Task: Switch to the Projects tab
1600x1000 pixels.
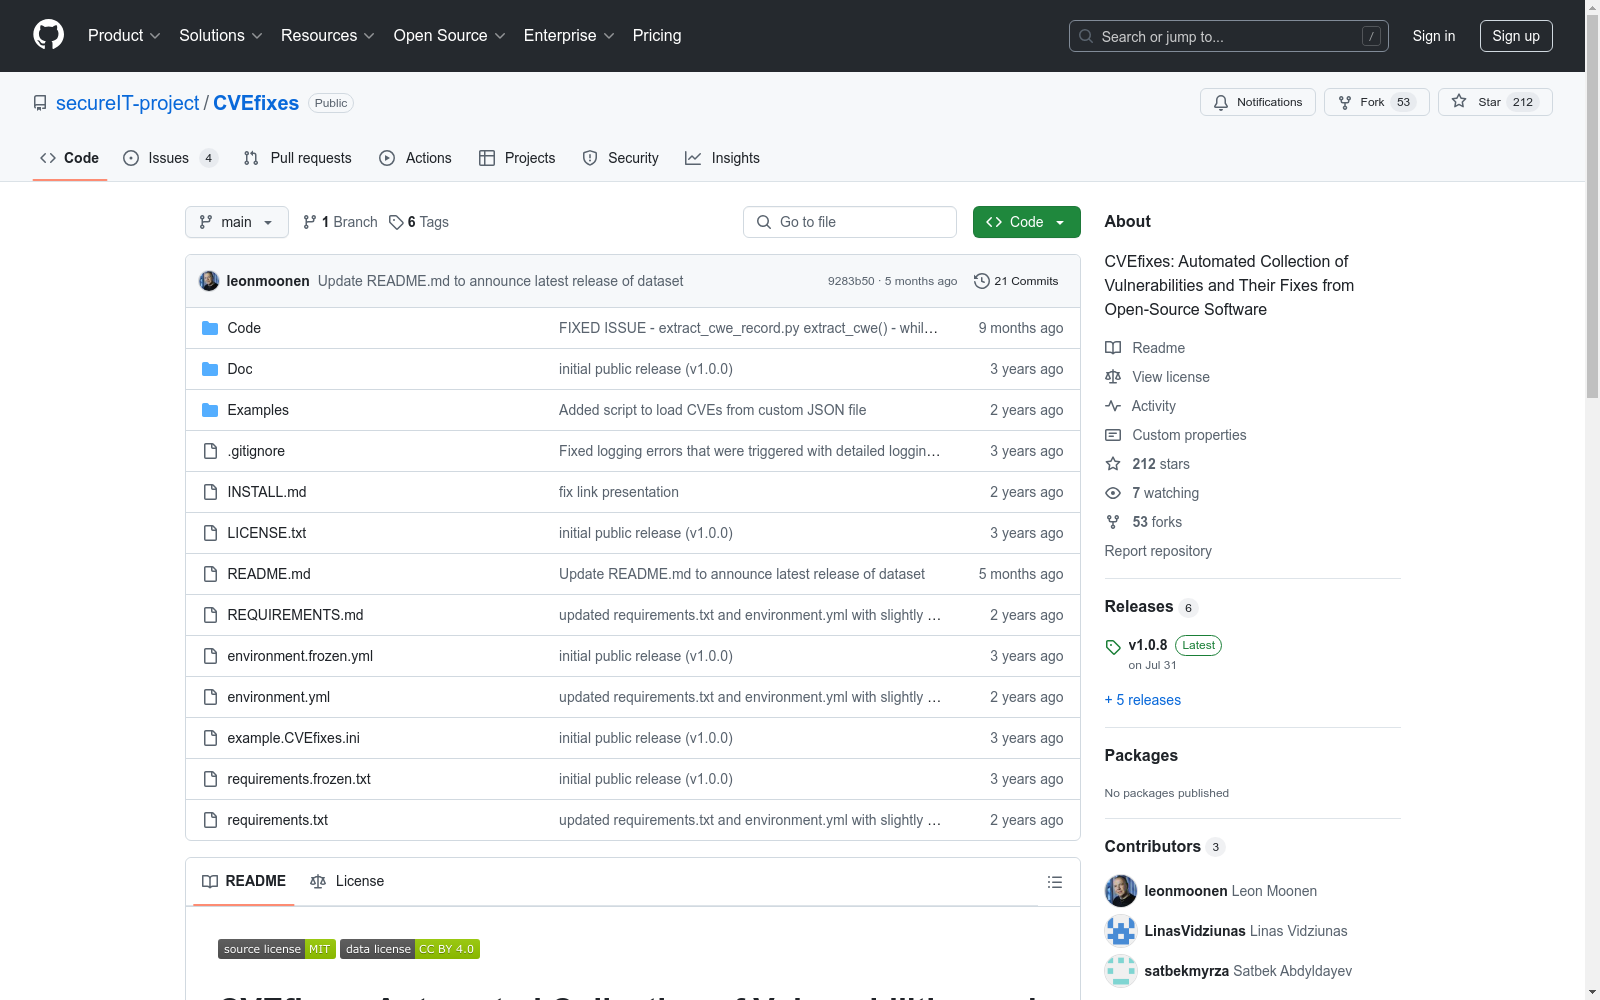Action: 517,158
